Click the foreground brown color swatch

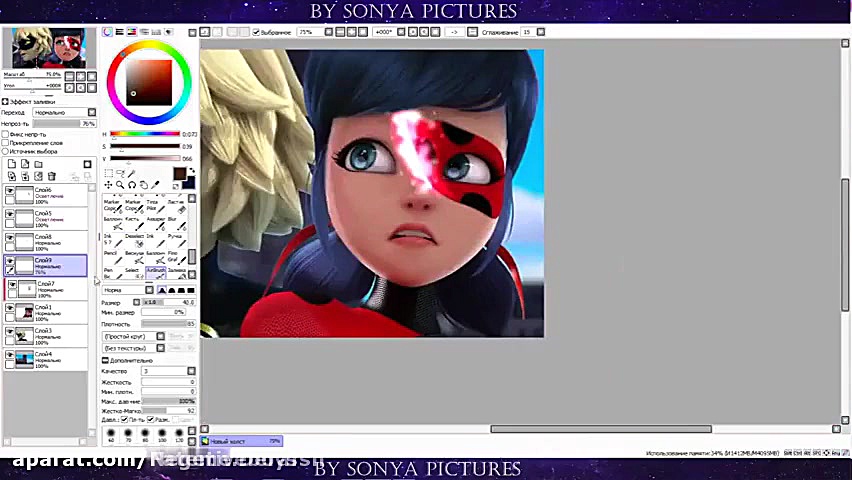coord(180,173)
